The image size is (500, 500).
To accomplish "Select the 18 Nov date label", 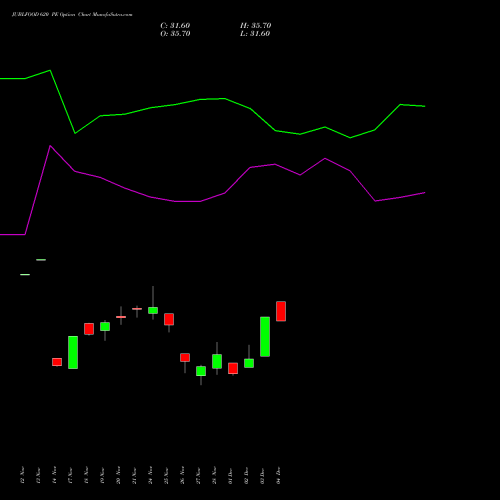I will (86, 475).
